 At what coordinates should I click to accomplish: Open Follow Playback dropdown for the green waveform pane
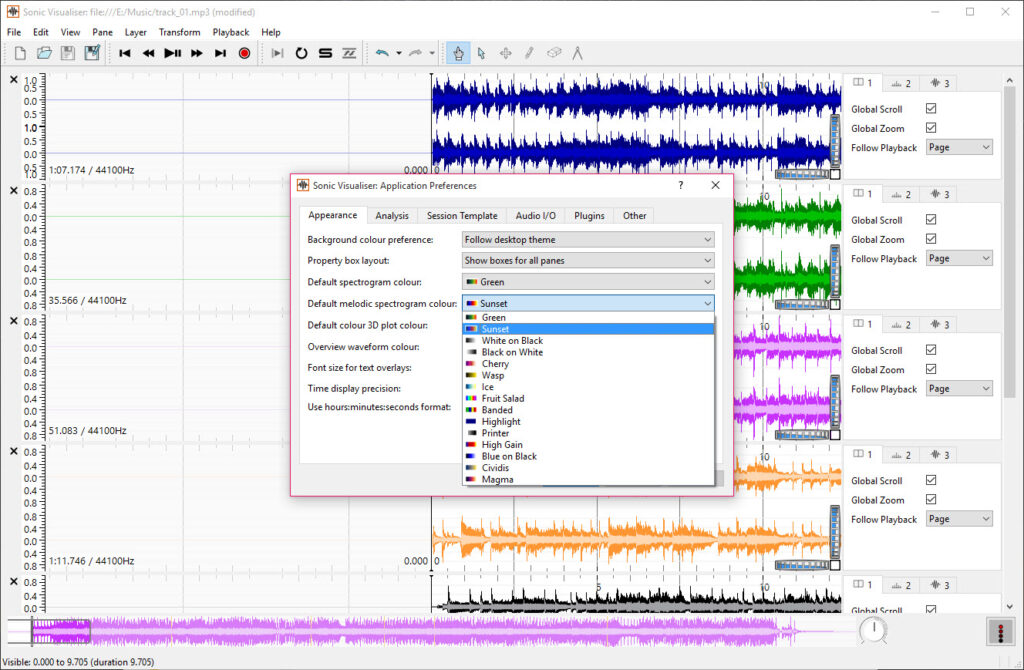tap(959, 259)
